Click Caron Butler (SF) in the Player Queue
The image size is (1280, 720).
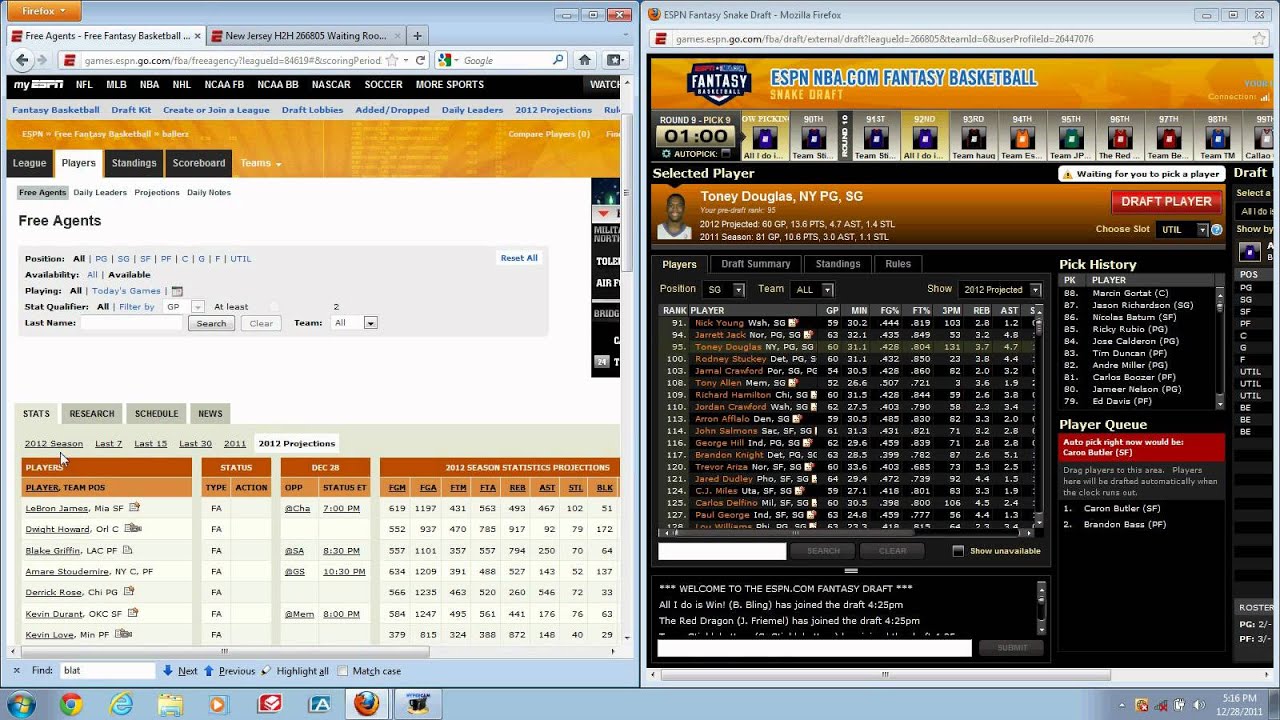(1122, 509)
